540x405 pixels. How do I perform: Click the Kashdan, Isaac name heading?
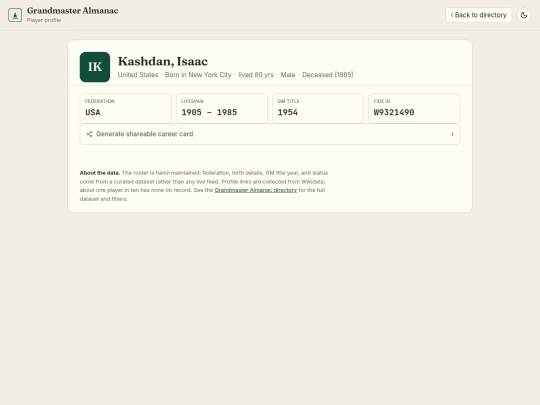pos(163,61)
